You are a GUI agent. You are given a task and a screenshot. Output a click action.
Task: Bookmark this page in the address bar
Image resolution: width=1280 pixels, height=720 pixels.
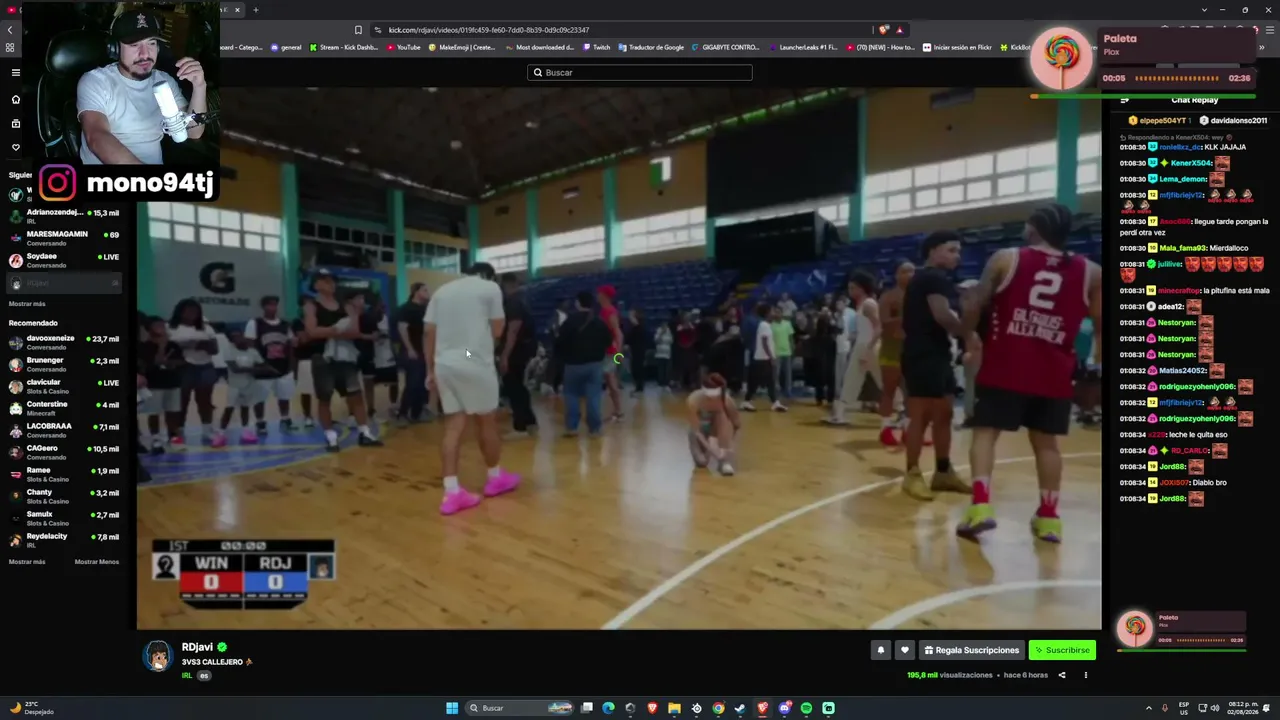(358, 30)
